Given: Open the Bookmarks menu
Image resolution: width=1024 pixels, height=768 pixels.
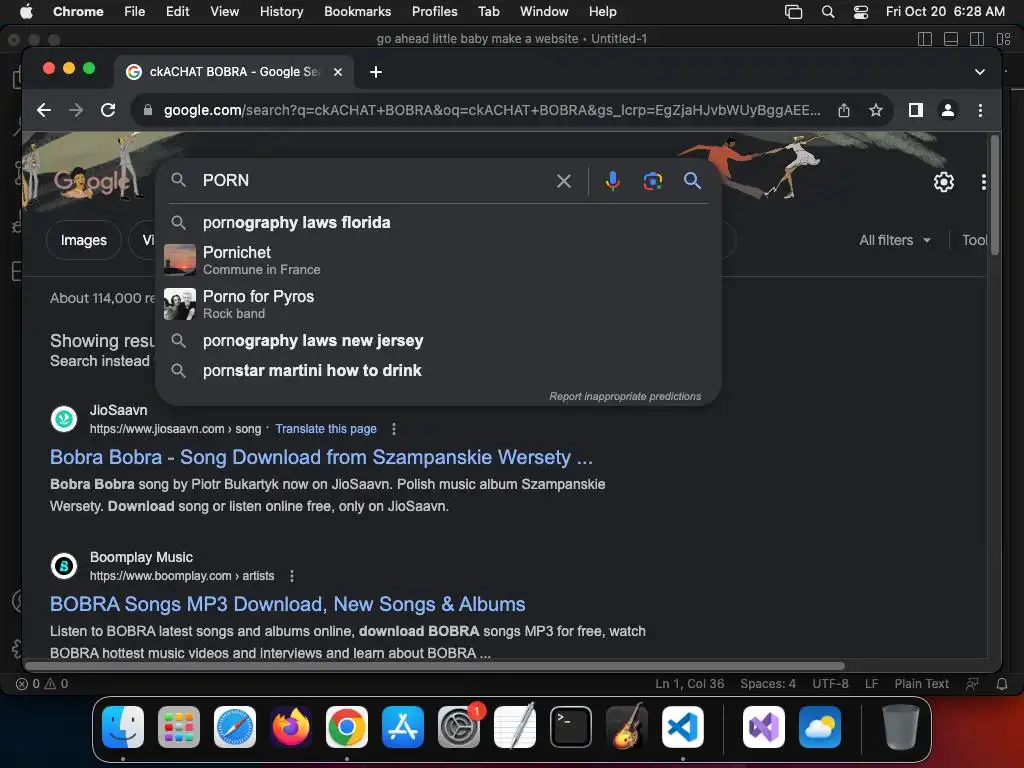Looking at the screenshot, I should 357,11.
